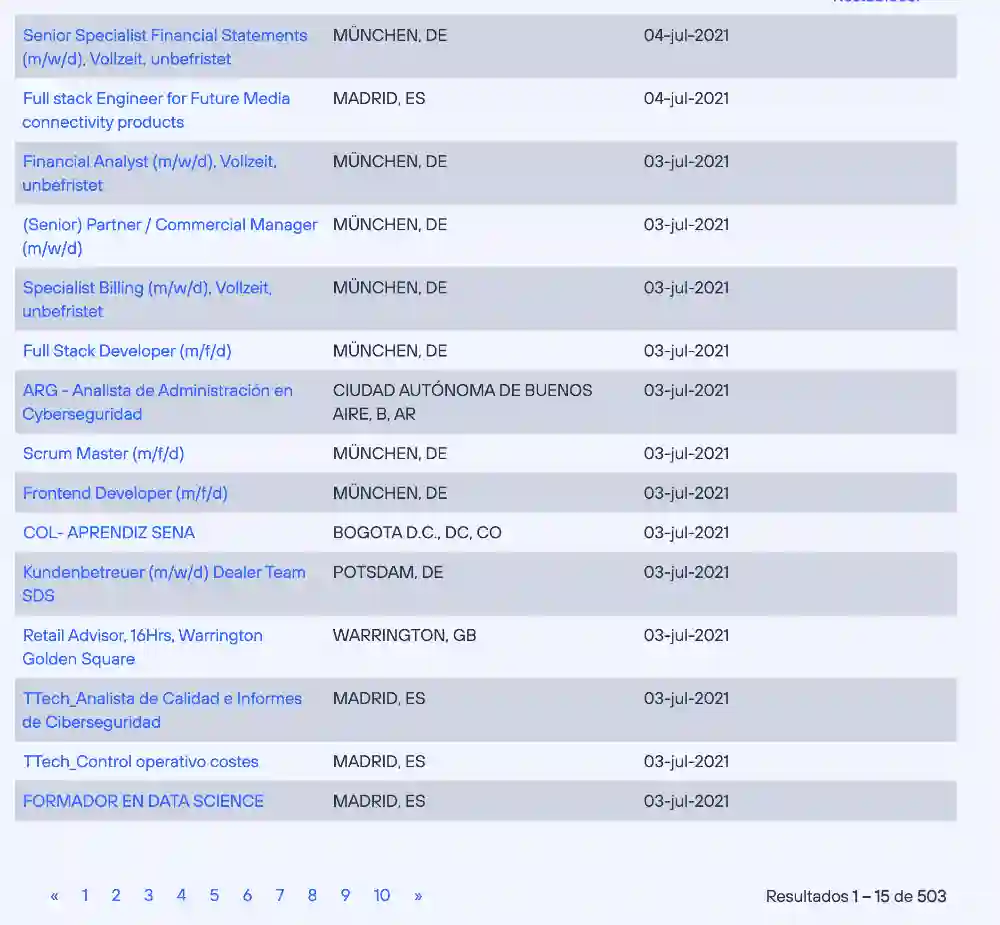The image size is (1000, 925).
Task: Open Retail Advisor Warrington Golden Square job
Action: coord(143,647)
